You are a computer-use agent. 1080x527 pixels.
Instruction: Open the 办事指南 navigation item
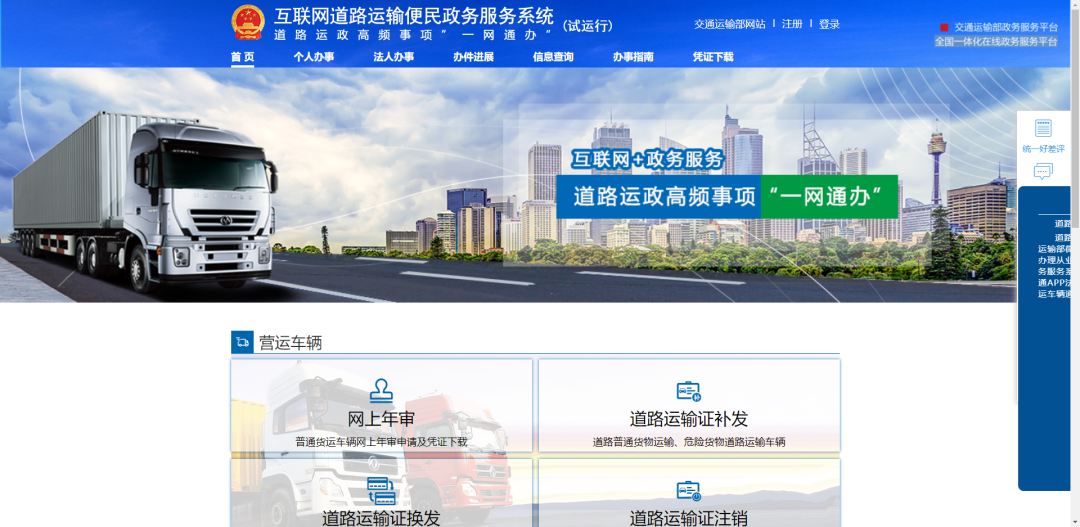point(633,57)
